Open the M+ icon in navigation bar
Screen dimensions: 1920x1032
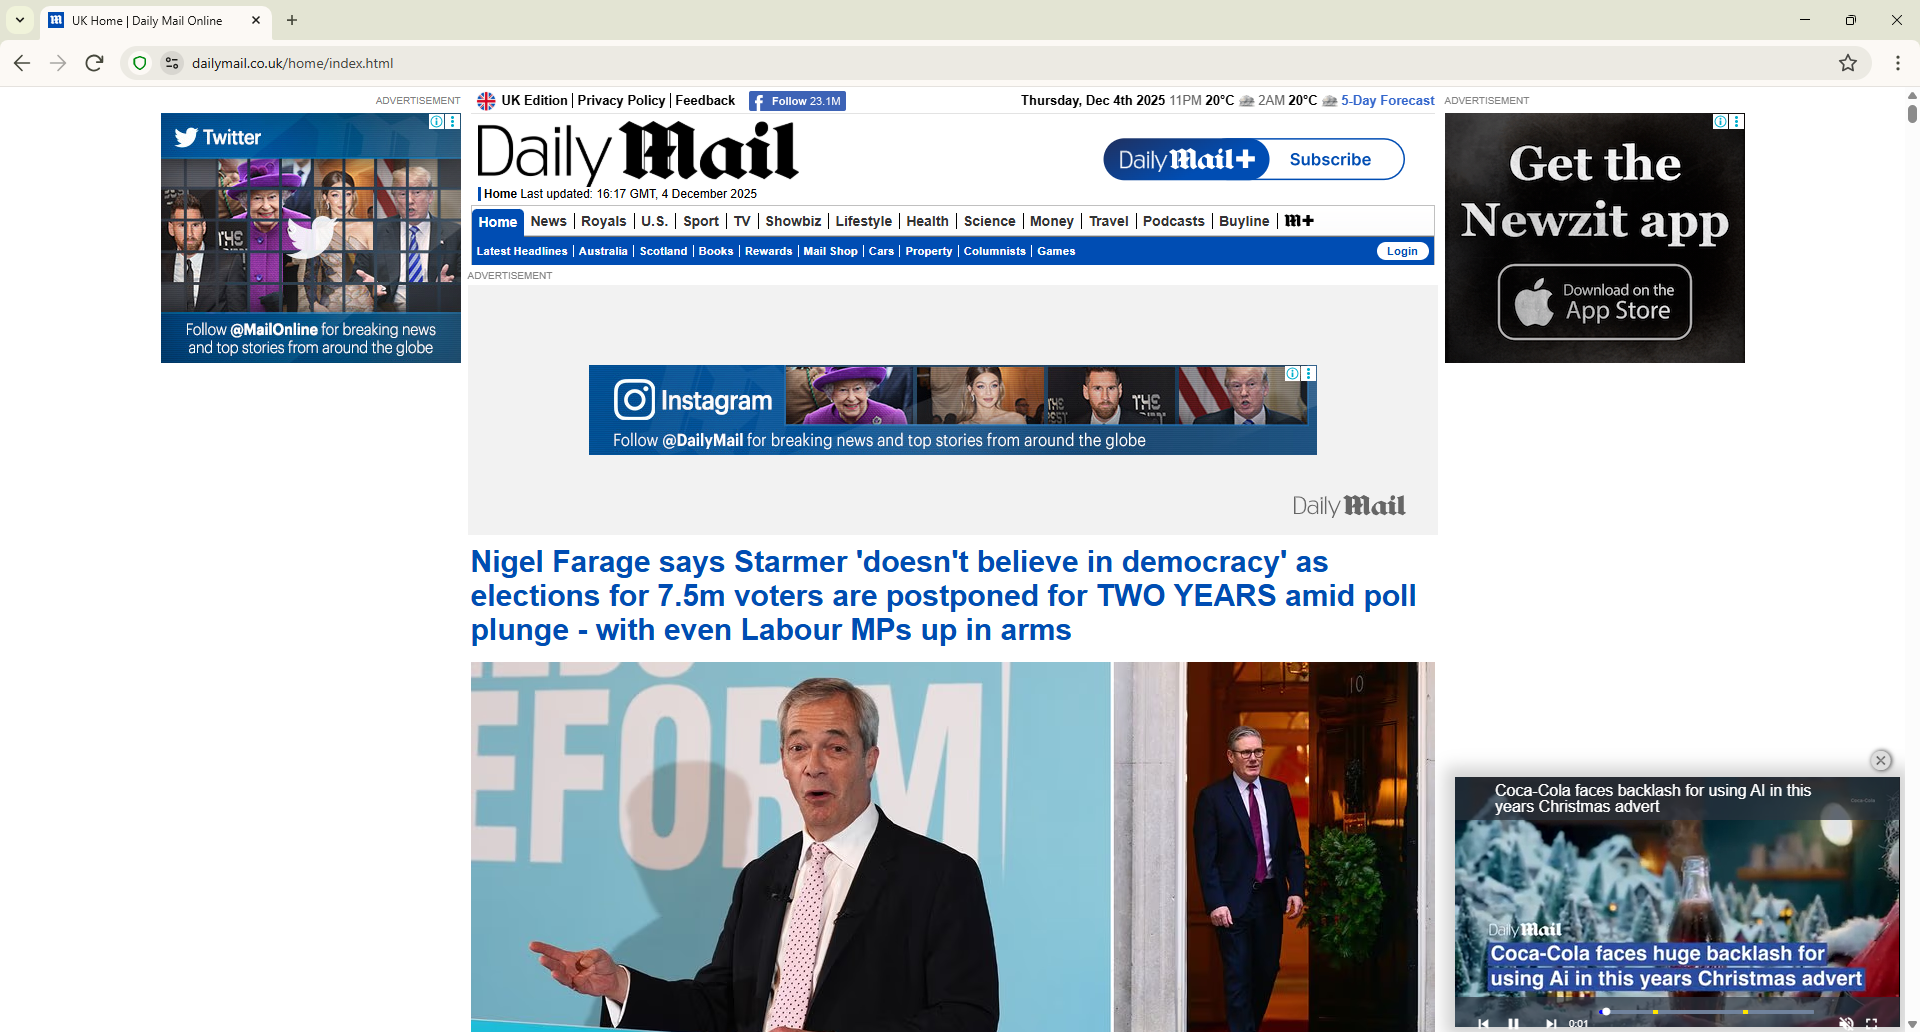click(1299, 221)
